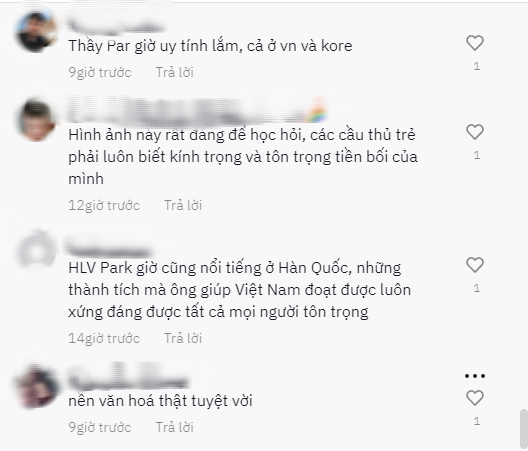
Task: Click Trả lời under the 12giờ trước comment
Action: (183, 205)
